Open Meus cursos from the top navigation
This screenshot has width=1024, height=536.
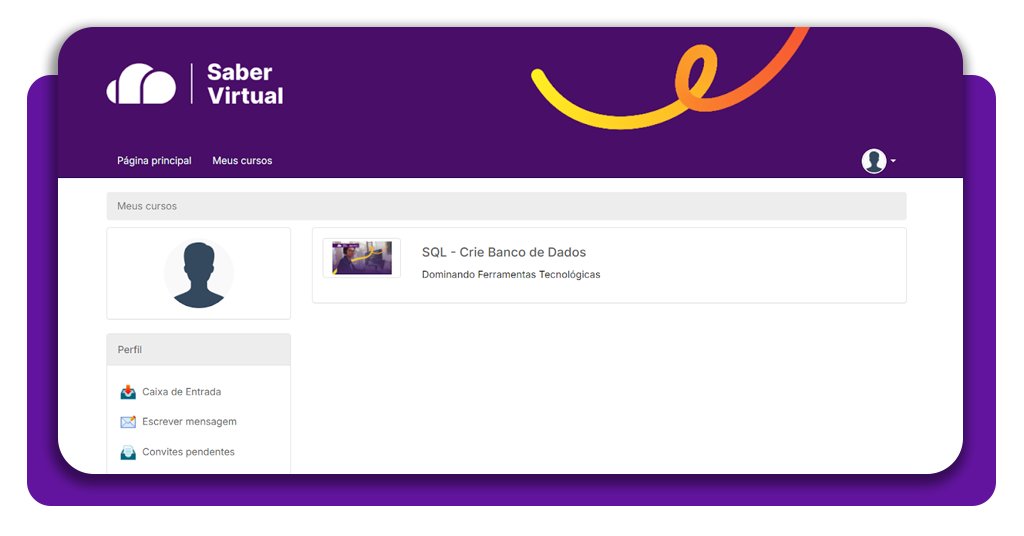coord(242,161)
